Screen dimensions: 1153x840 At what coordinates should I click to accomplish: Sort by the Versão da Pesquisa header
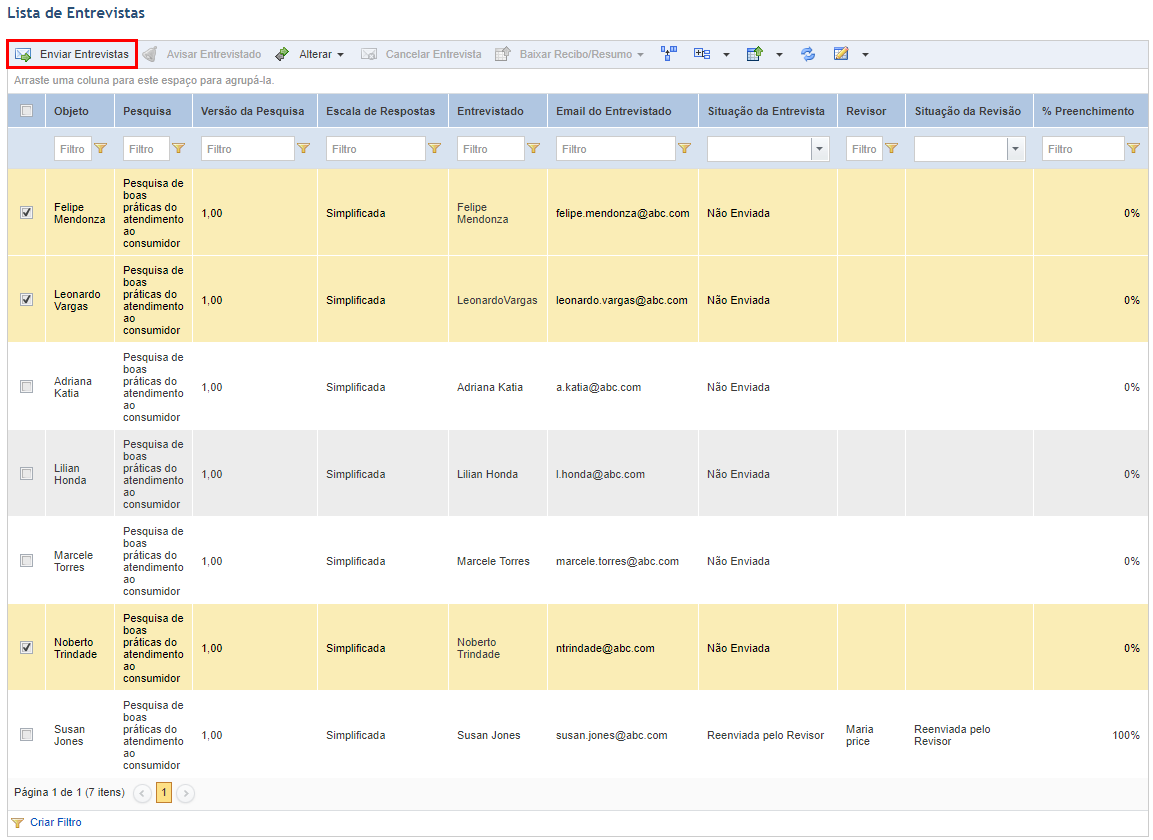(252, 111)
